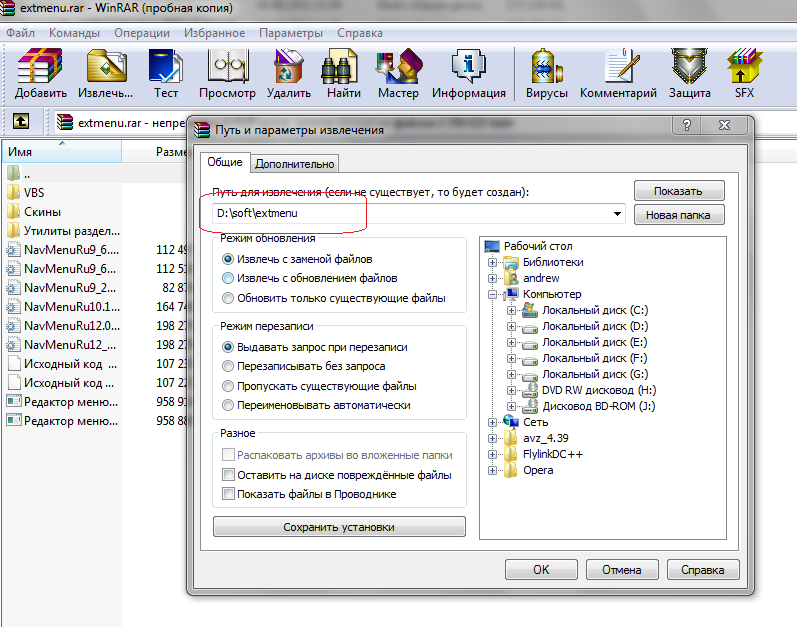
Task: Select Дисковод BD-ROM (J:) in tree
Action: [x=599, y=406]
